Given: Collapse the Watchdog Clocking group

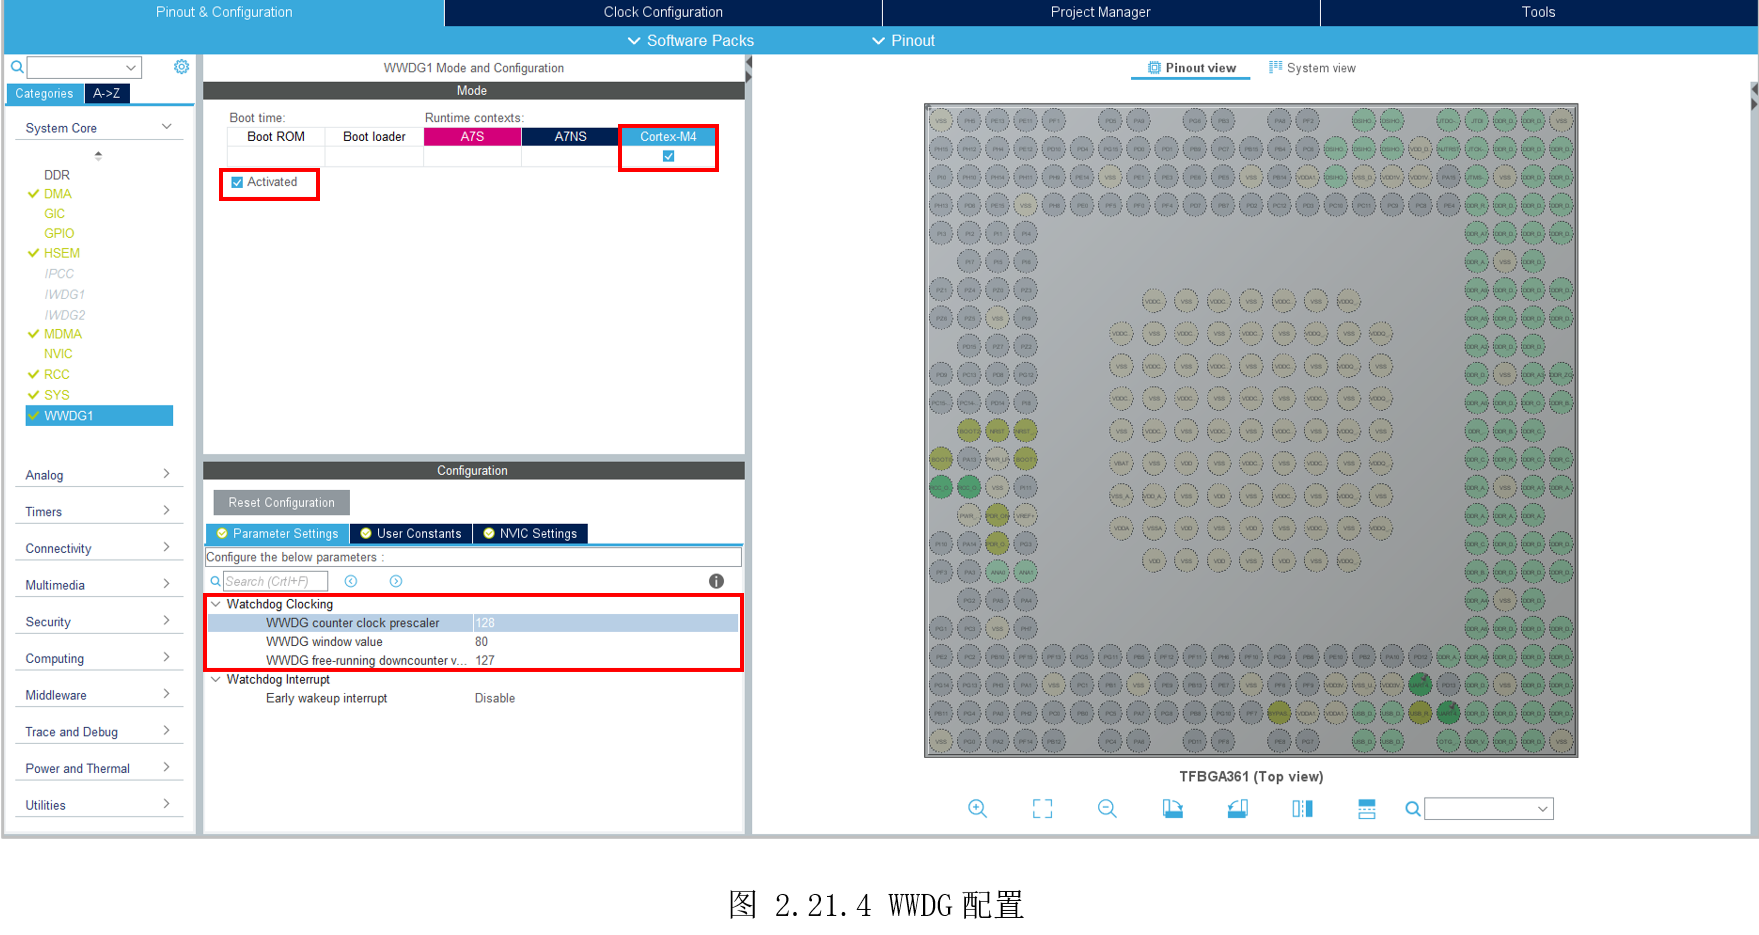Looking at the screenshot, I should 215,604.
